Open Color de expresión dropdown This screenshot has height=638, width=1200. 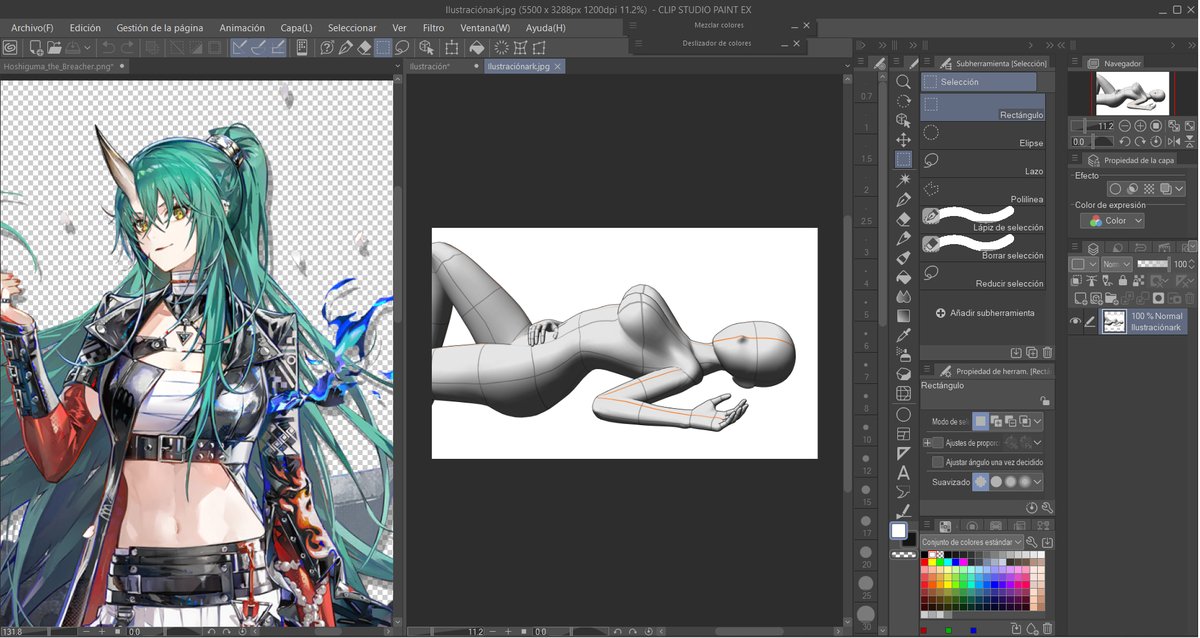(x=1112, y=221)
